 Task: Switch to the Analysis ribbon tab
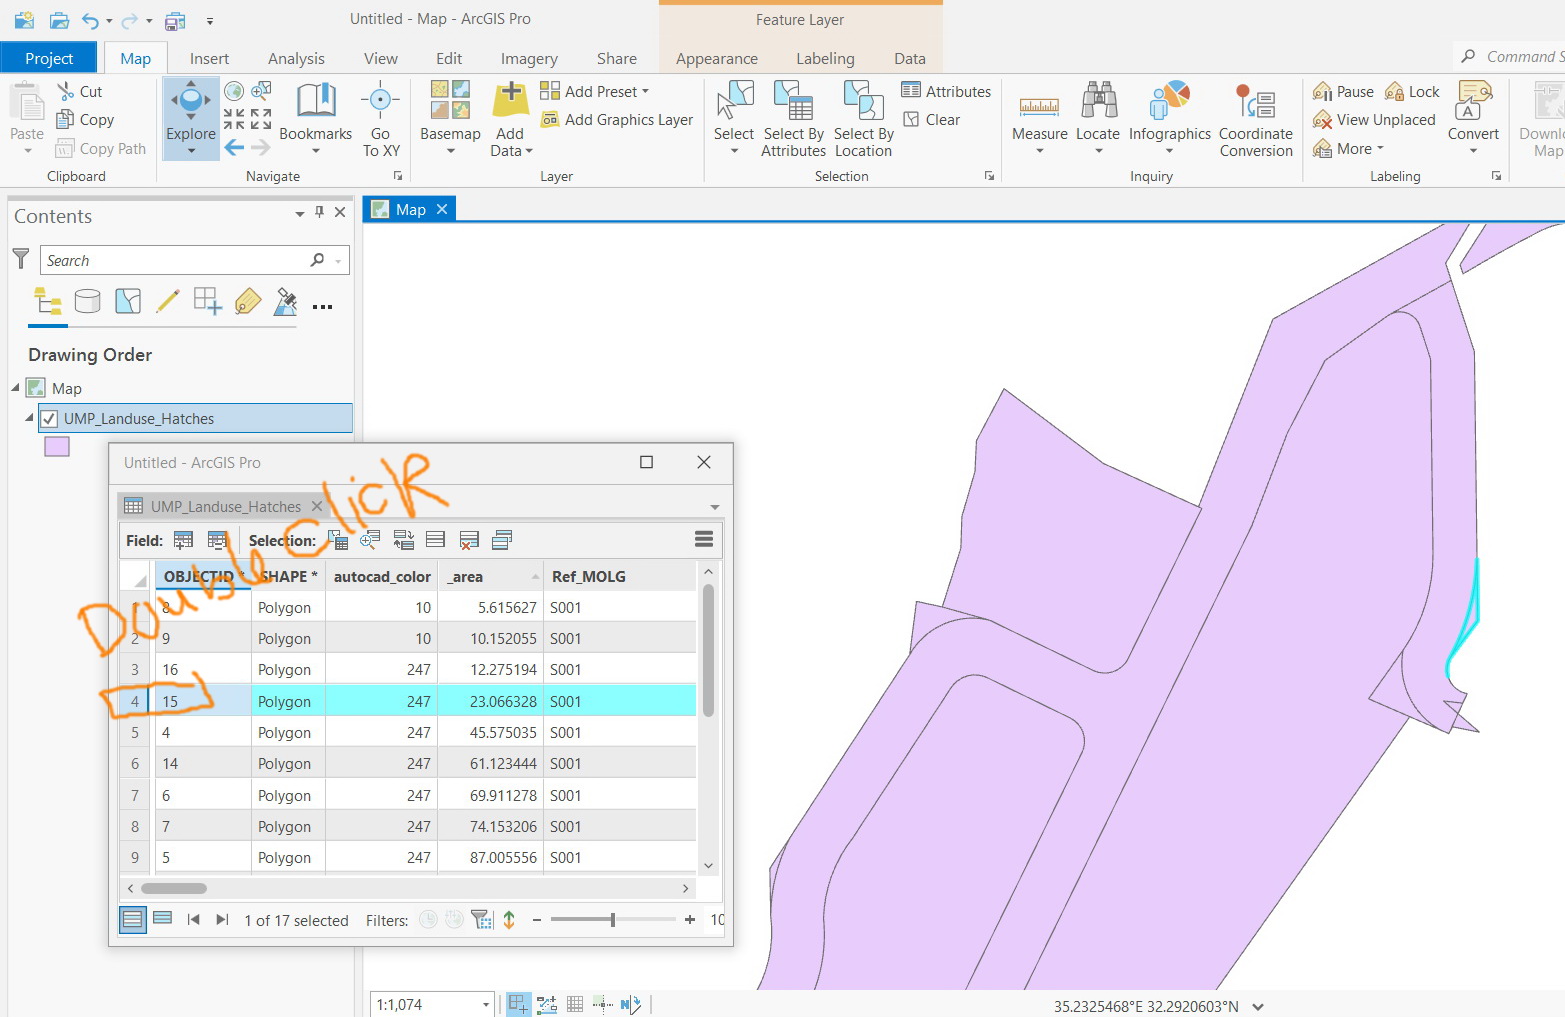pos(296,58)
